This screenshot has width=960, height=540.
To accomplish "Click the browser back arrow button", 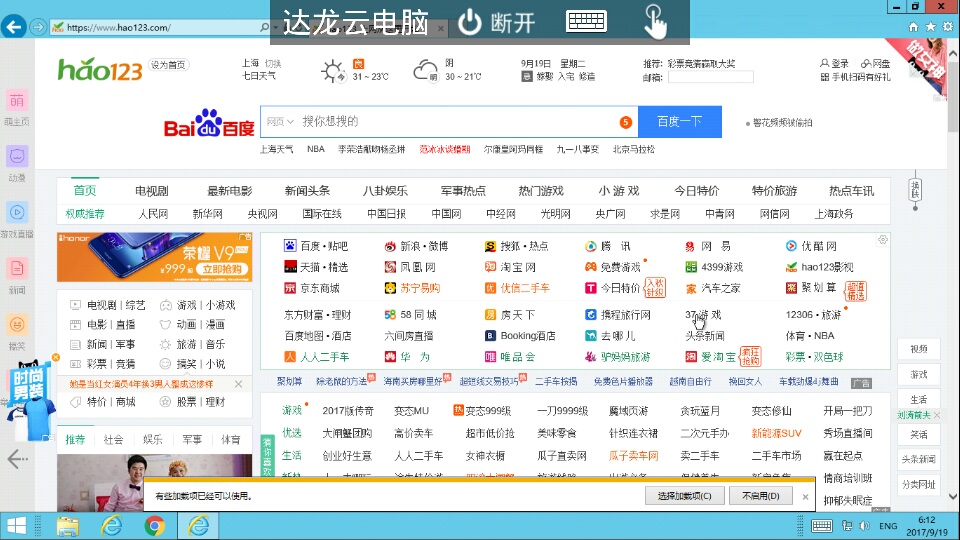I will 13,27.
